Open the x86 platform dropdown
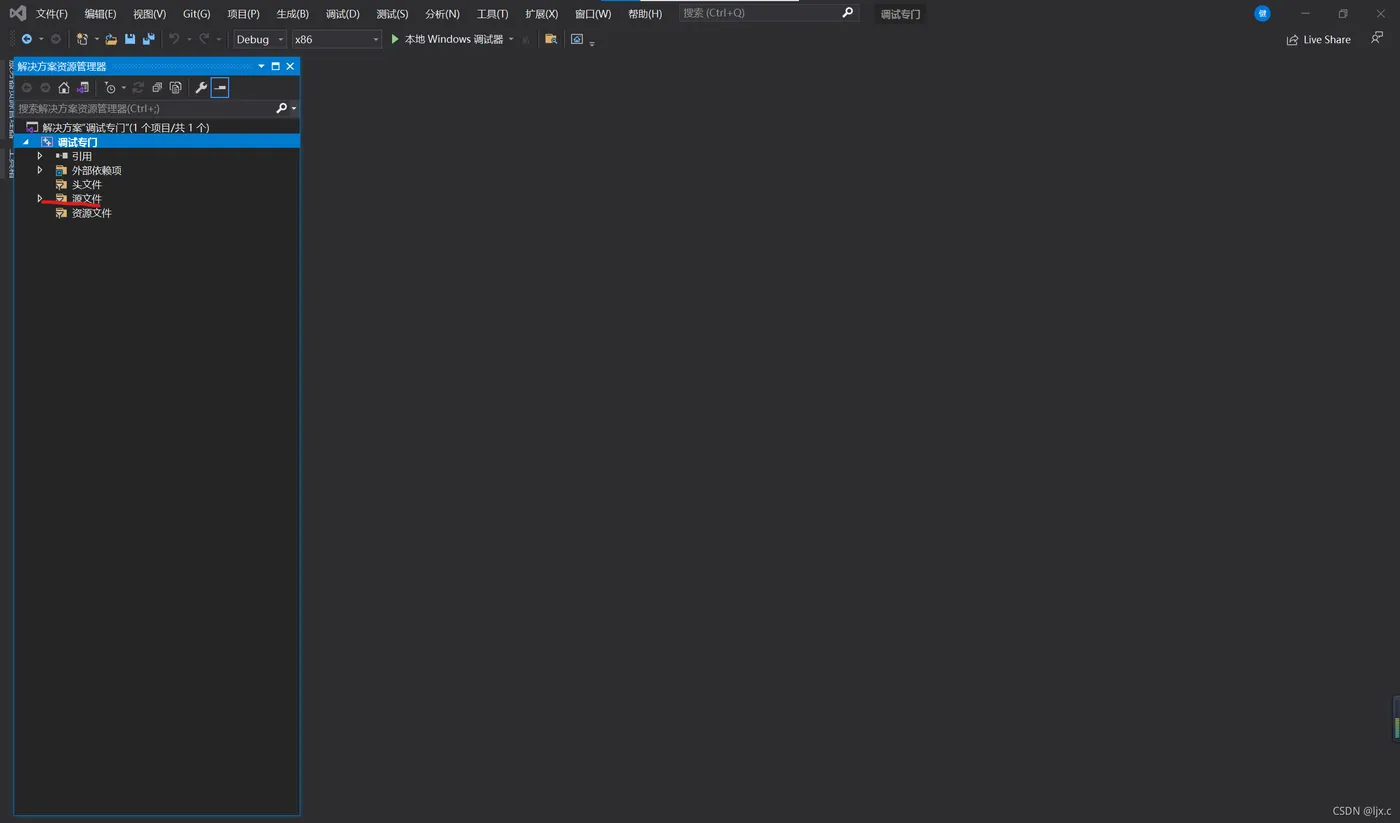This screenshot has height=823, width=1400. pyautogui.click(x=336, y=39)
